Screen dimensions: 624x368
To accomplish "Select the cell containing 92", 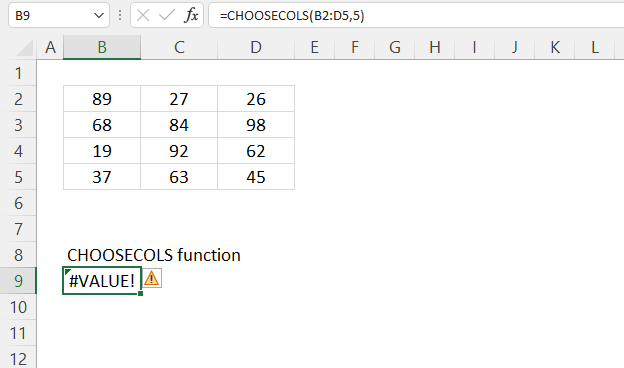I will (x=179, y=151).
